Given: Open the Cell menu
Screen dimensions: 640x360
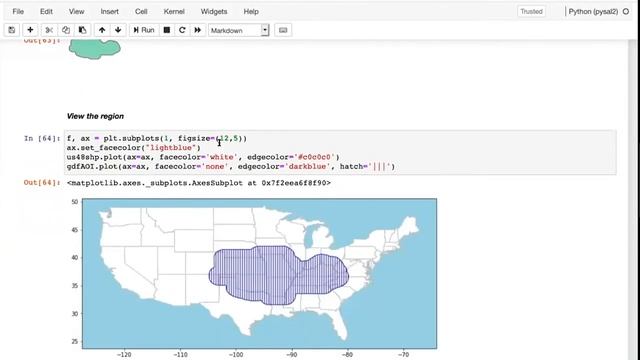Looking at the screenshot, I should [x=141, y=11].
